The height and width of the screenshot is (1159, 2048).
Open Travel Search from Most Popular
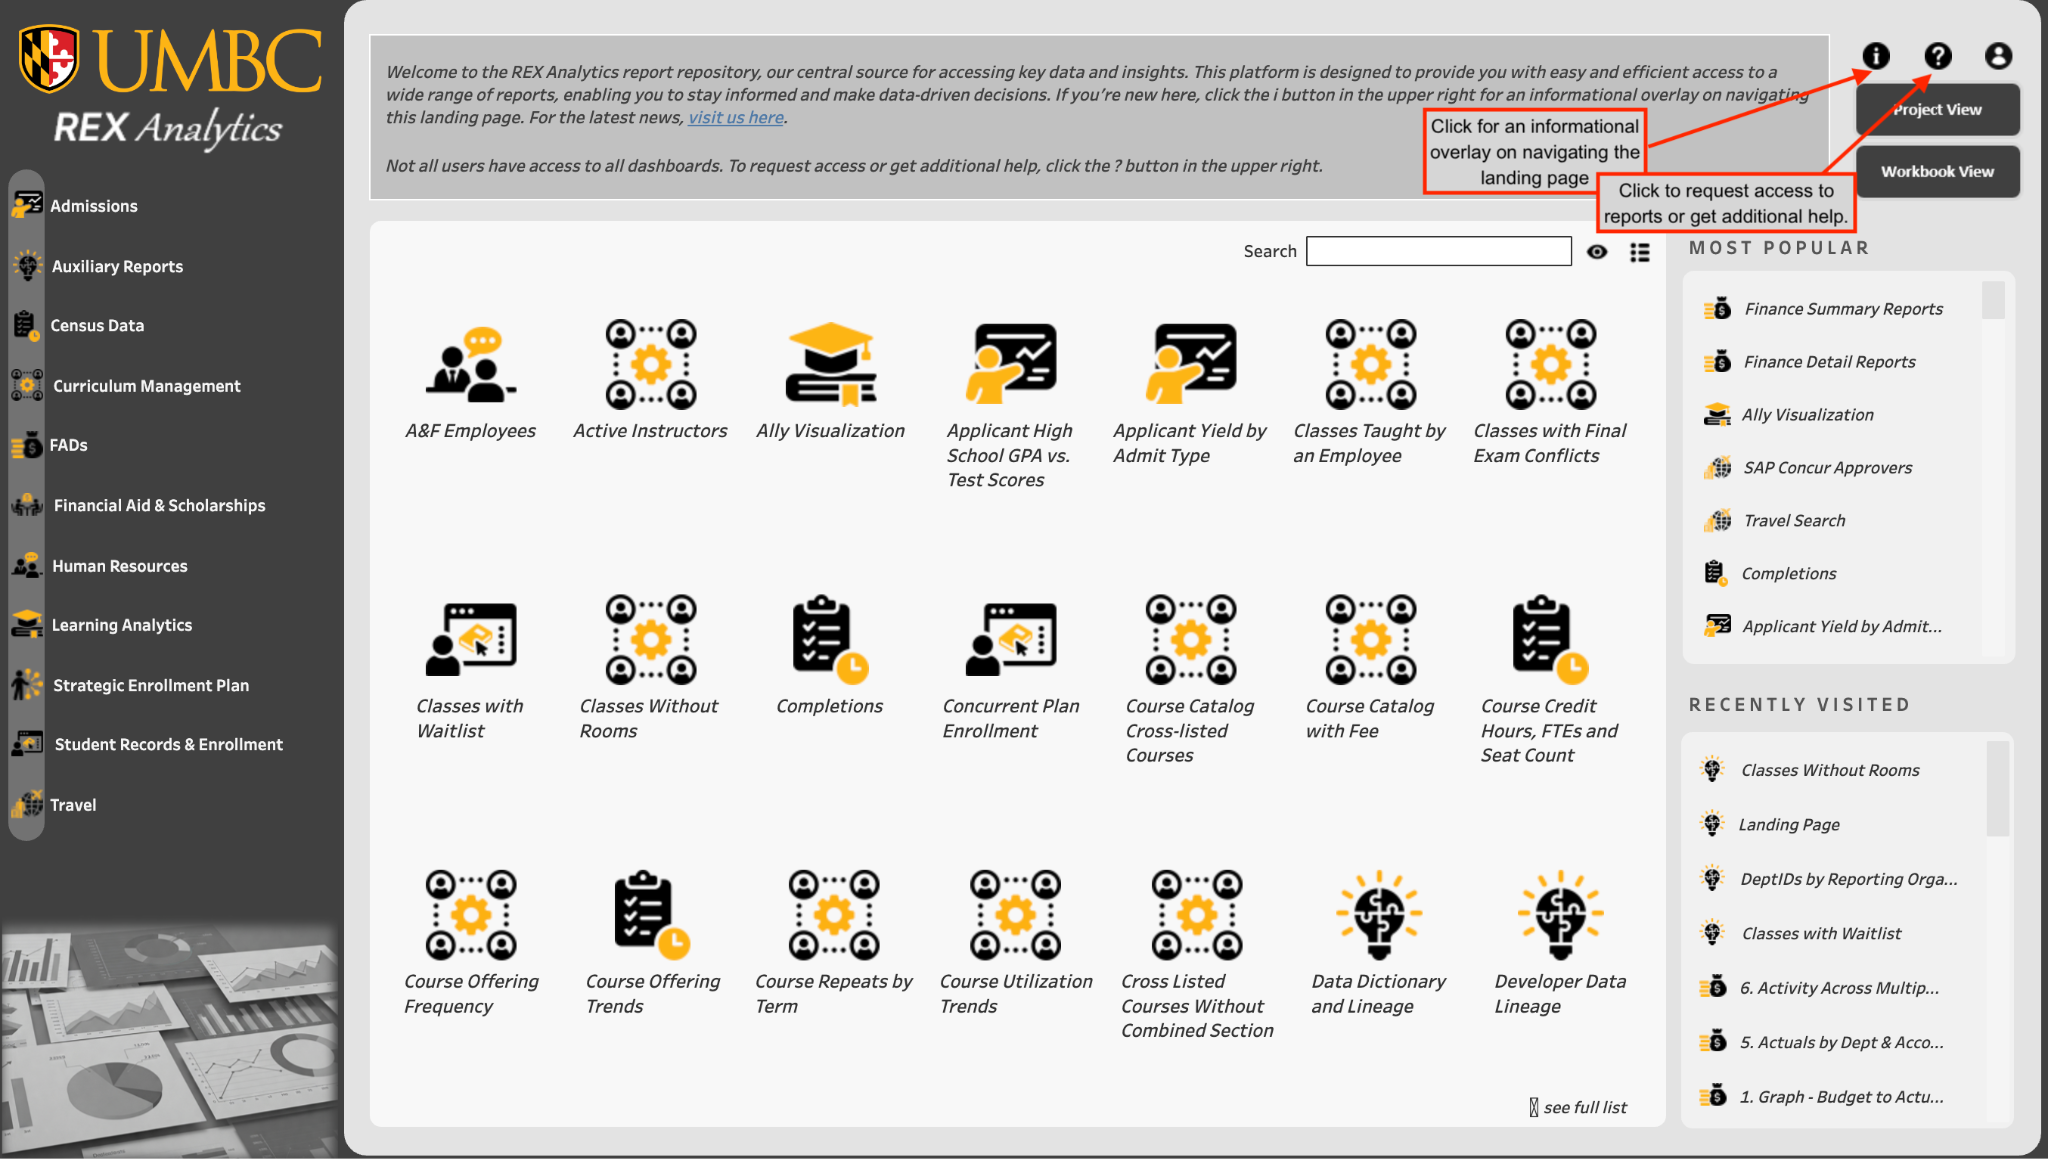(x=1794, y=521)
